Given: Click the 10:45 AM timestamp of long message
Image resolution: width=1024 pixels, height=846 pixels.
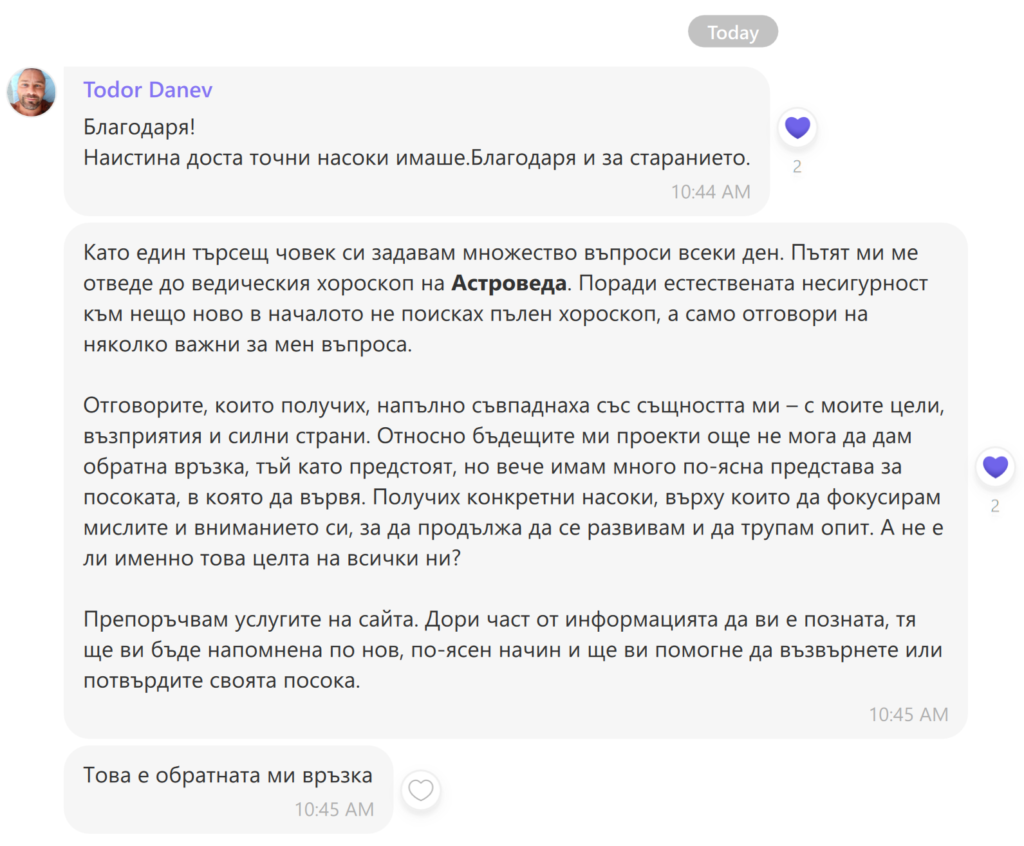Looking at the screenshot, I should (908, 714).
